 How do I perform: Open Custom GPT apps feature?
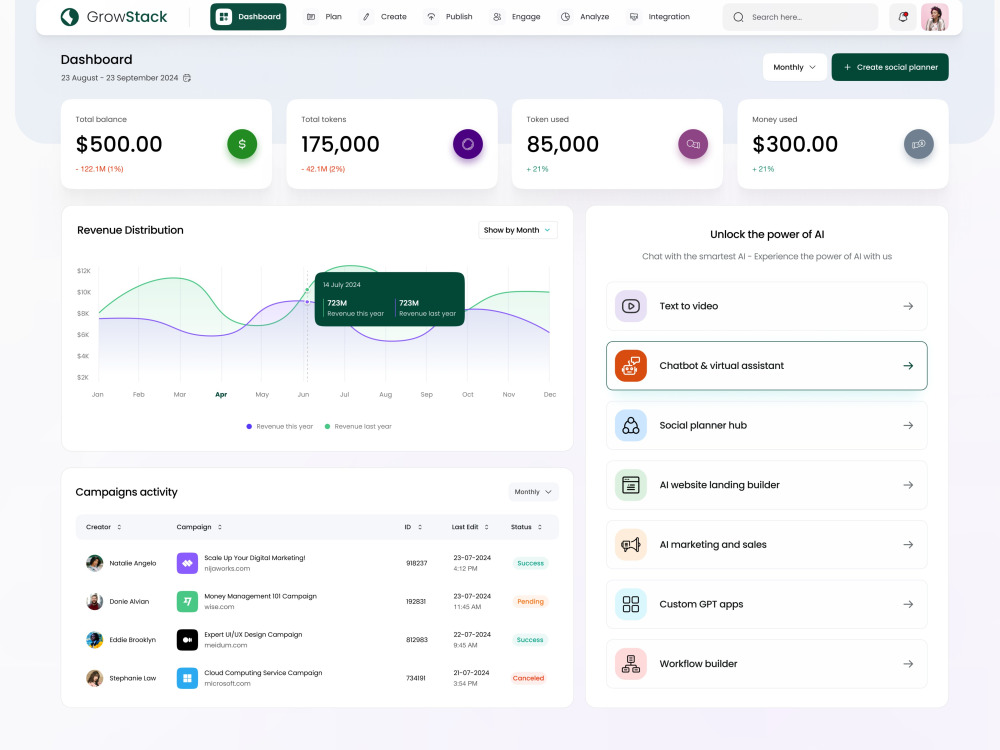(x=767, y=604)
